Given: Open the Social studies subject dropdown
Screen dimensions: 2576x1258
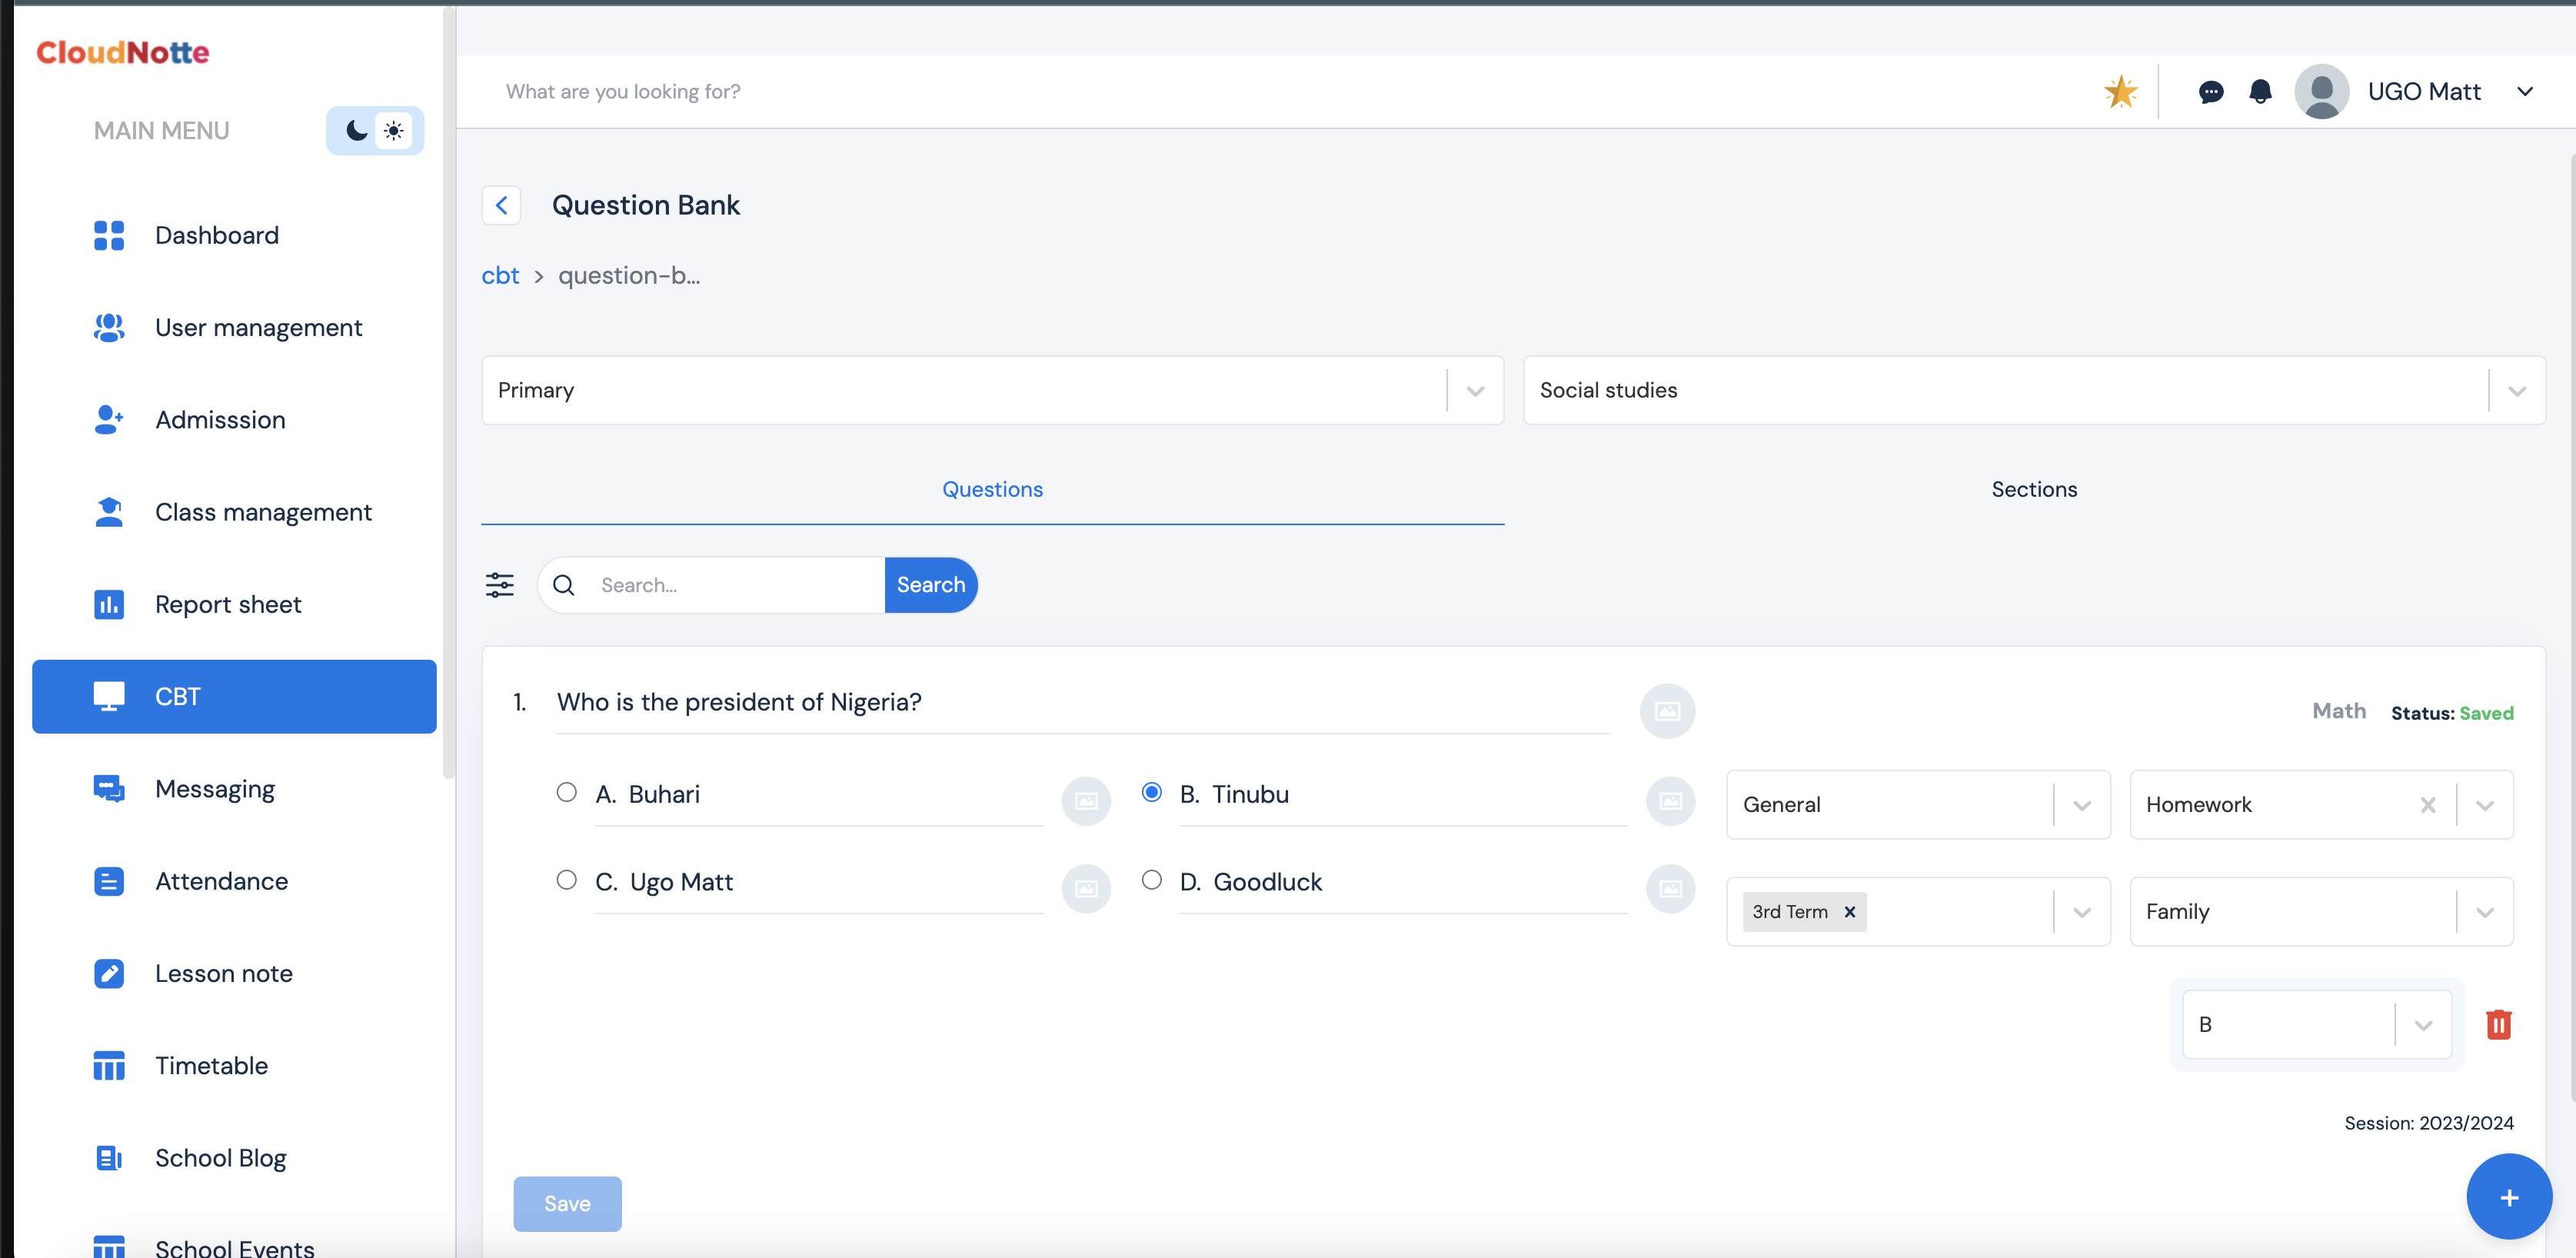Looking at the screenshot, I should [x=2516, y=391].
